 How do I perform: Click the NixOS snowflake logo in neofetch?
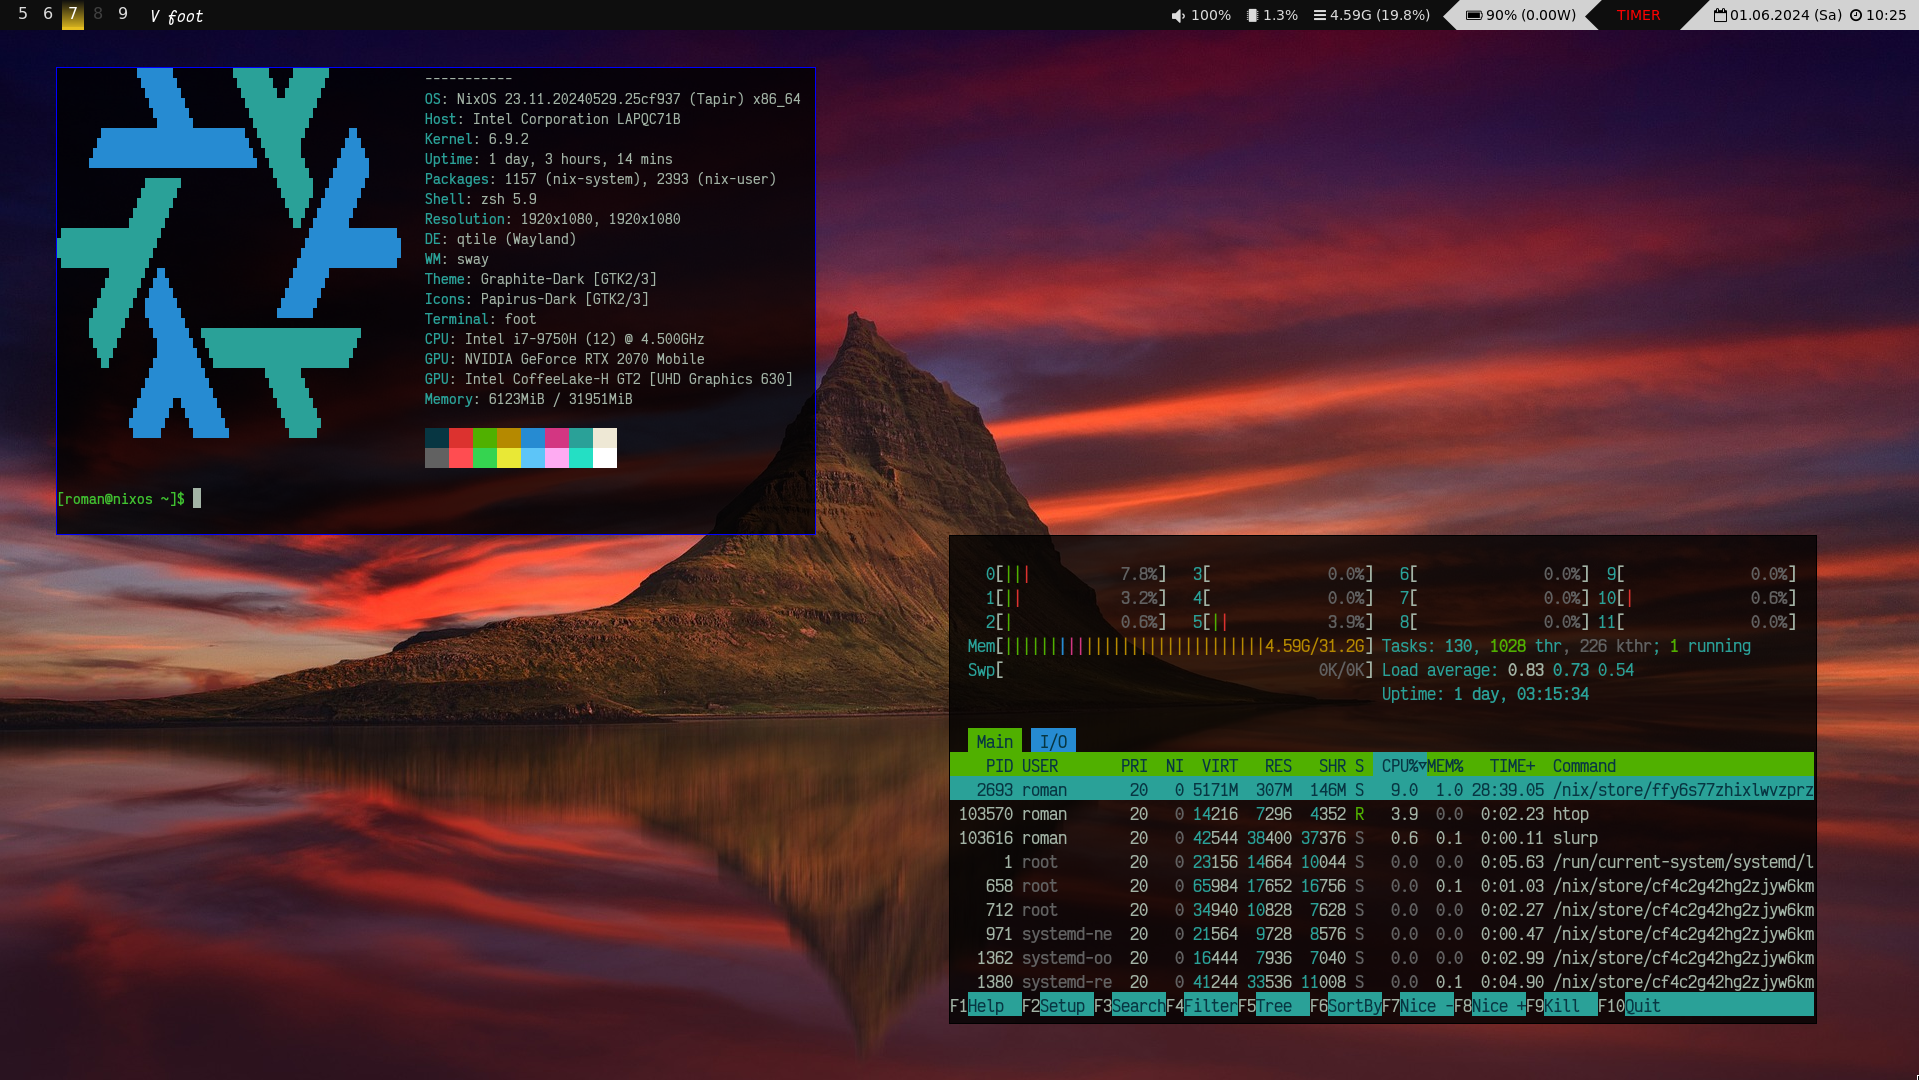(229, 253)
